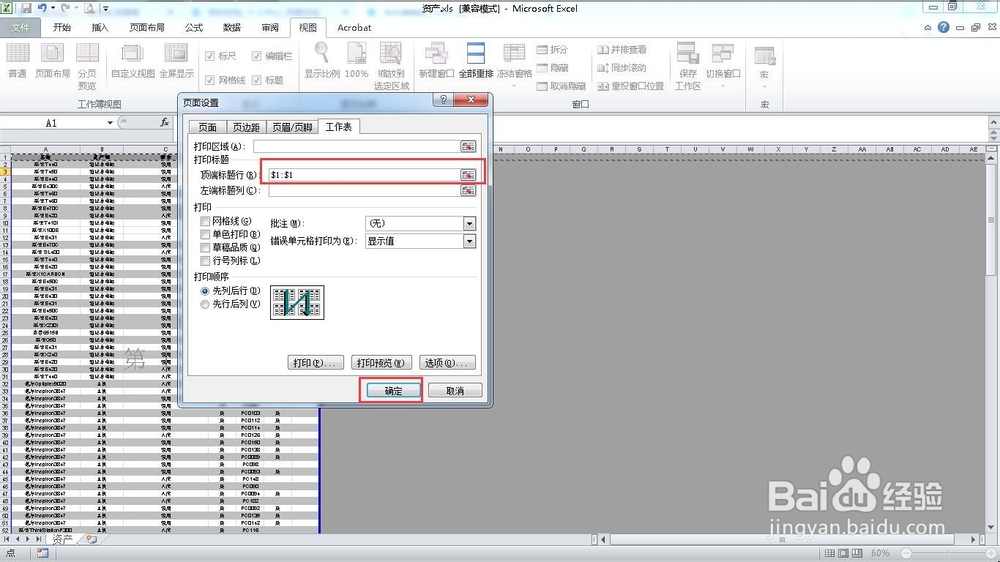Click the Undo icon in quick access toolbar

point(42,8)
